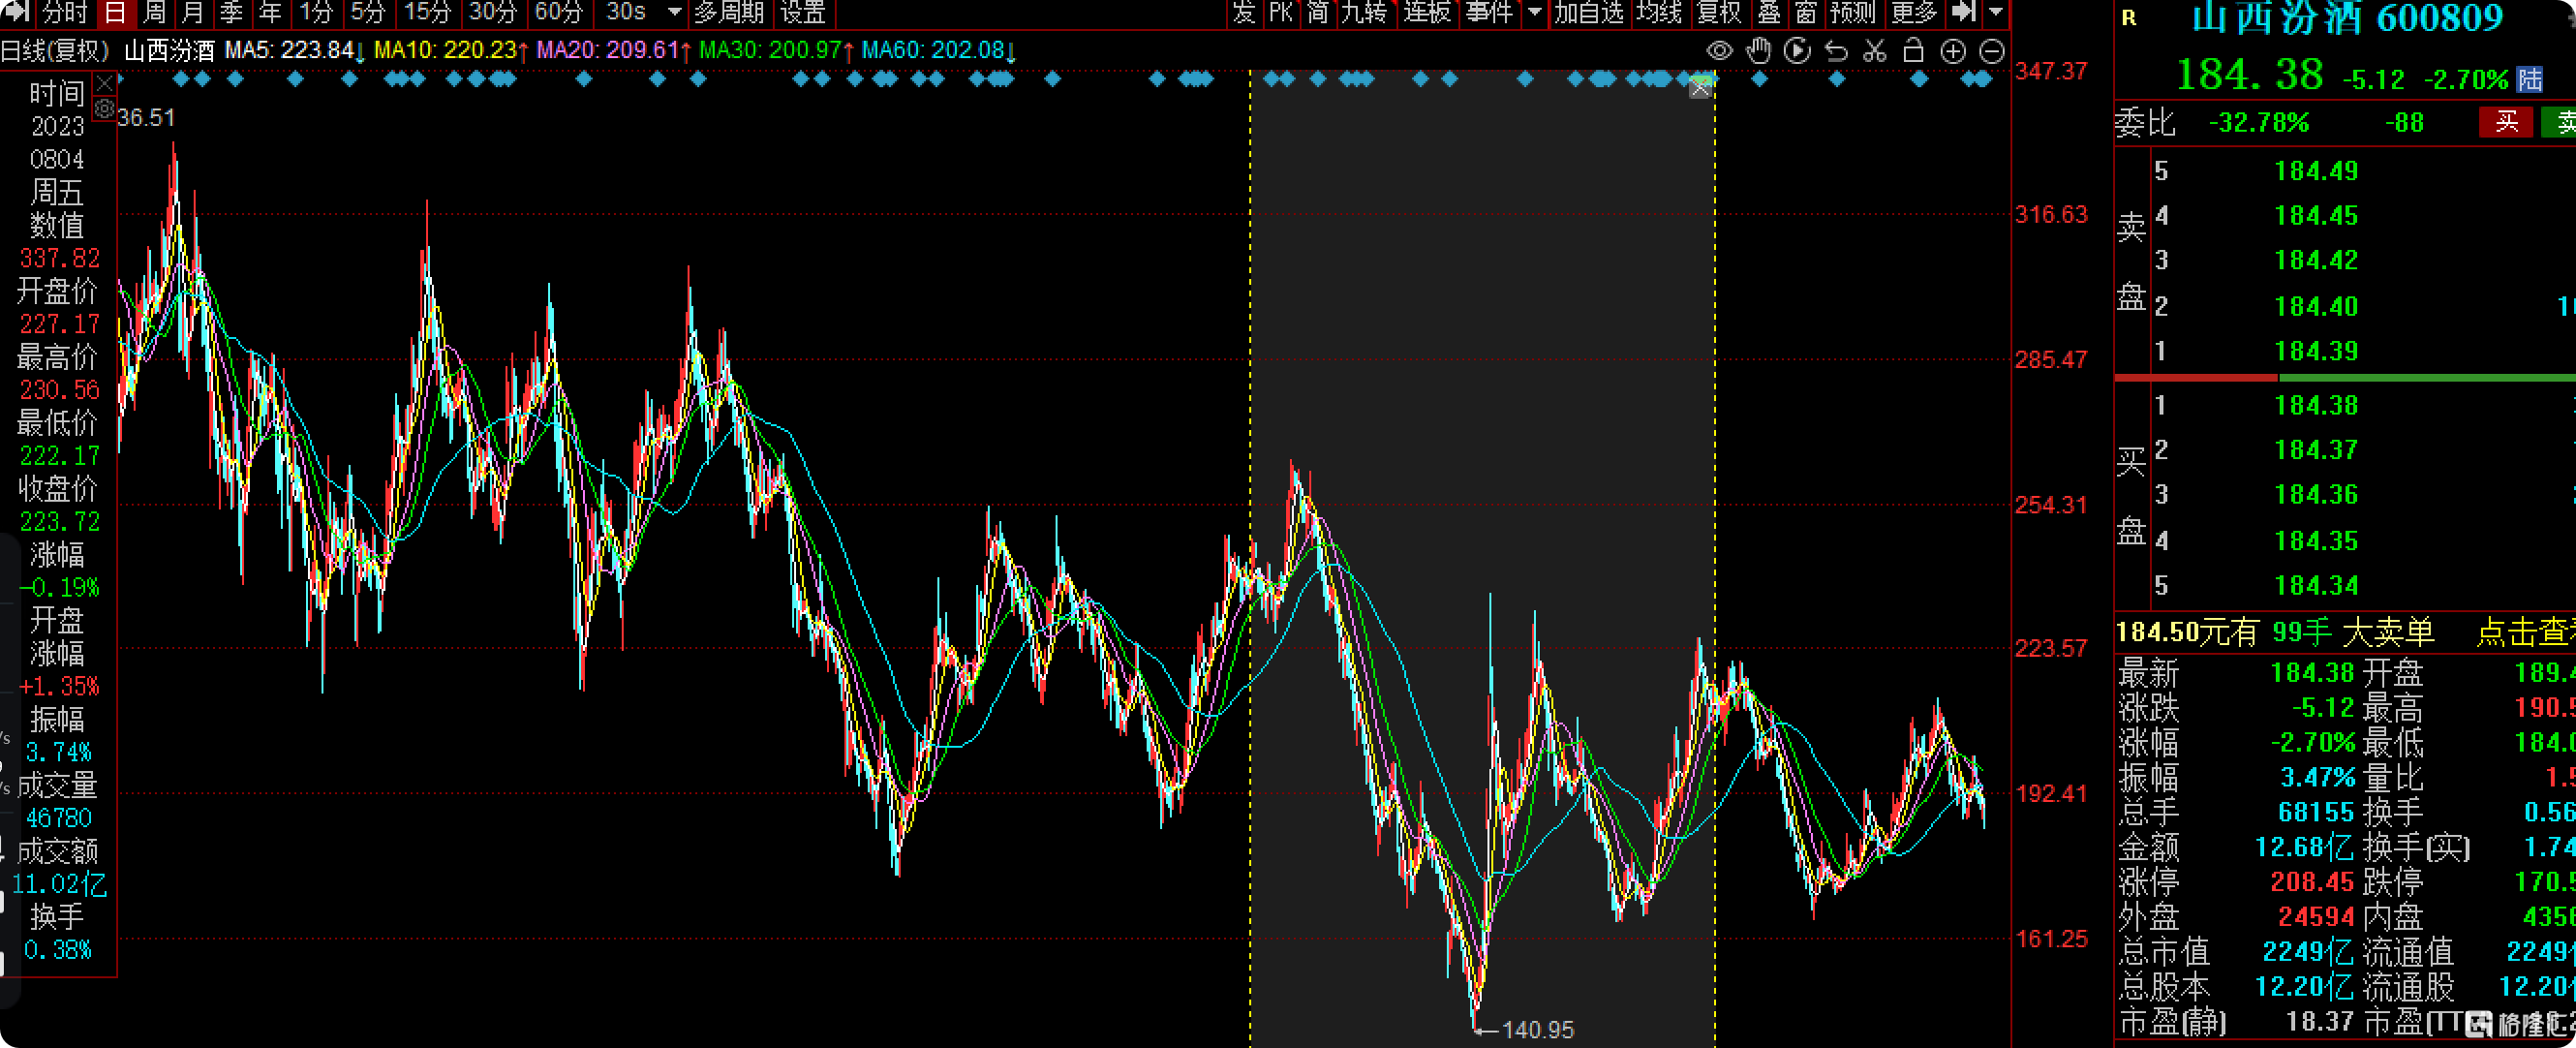The width and height of the screenshot is (2576, 1048).
Task: Zoom out with the minus circle icon
Action: [1991, 51]
